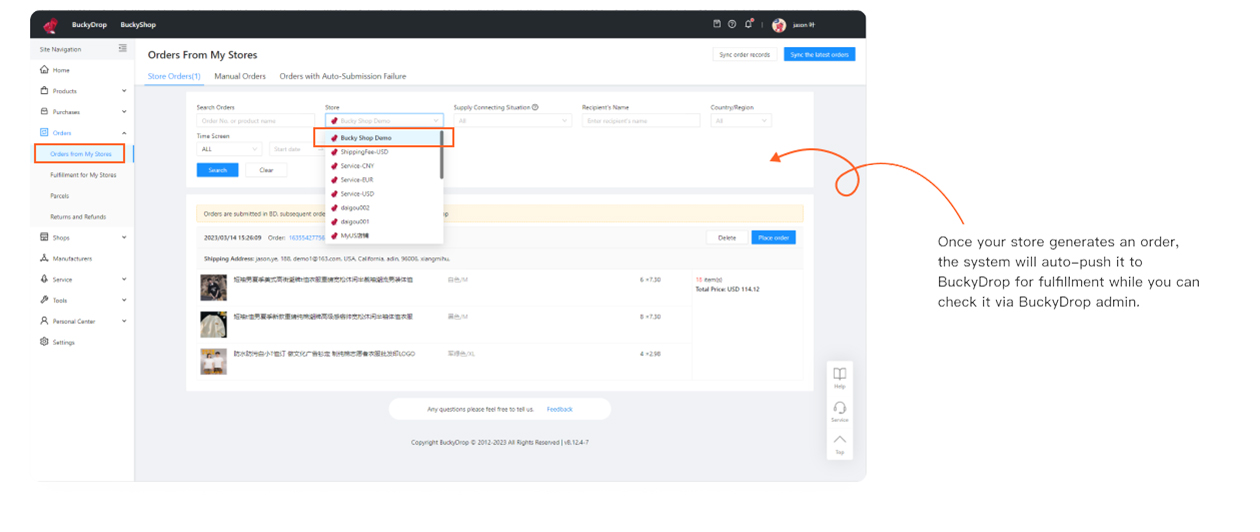Click the Settings gear icon
Screen dimensions: 1260x532
(x=44, y=342)
